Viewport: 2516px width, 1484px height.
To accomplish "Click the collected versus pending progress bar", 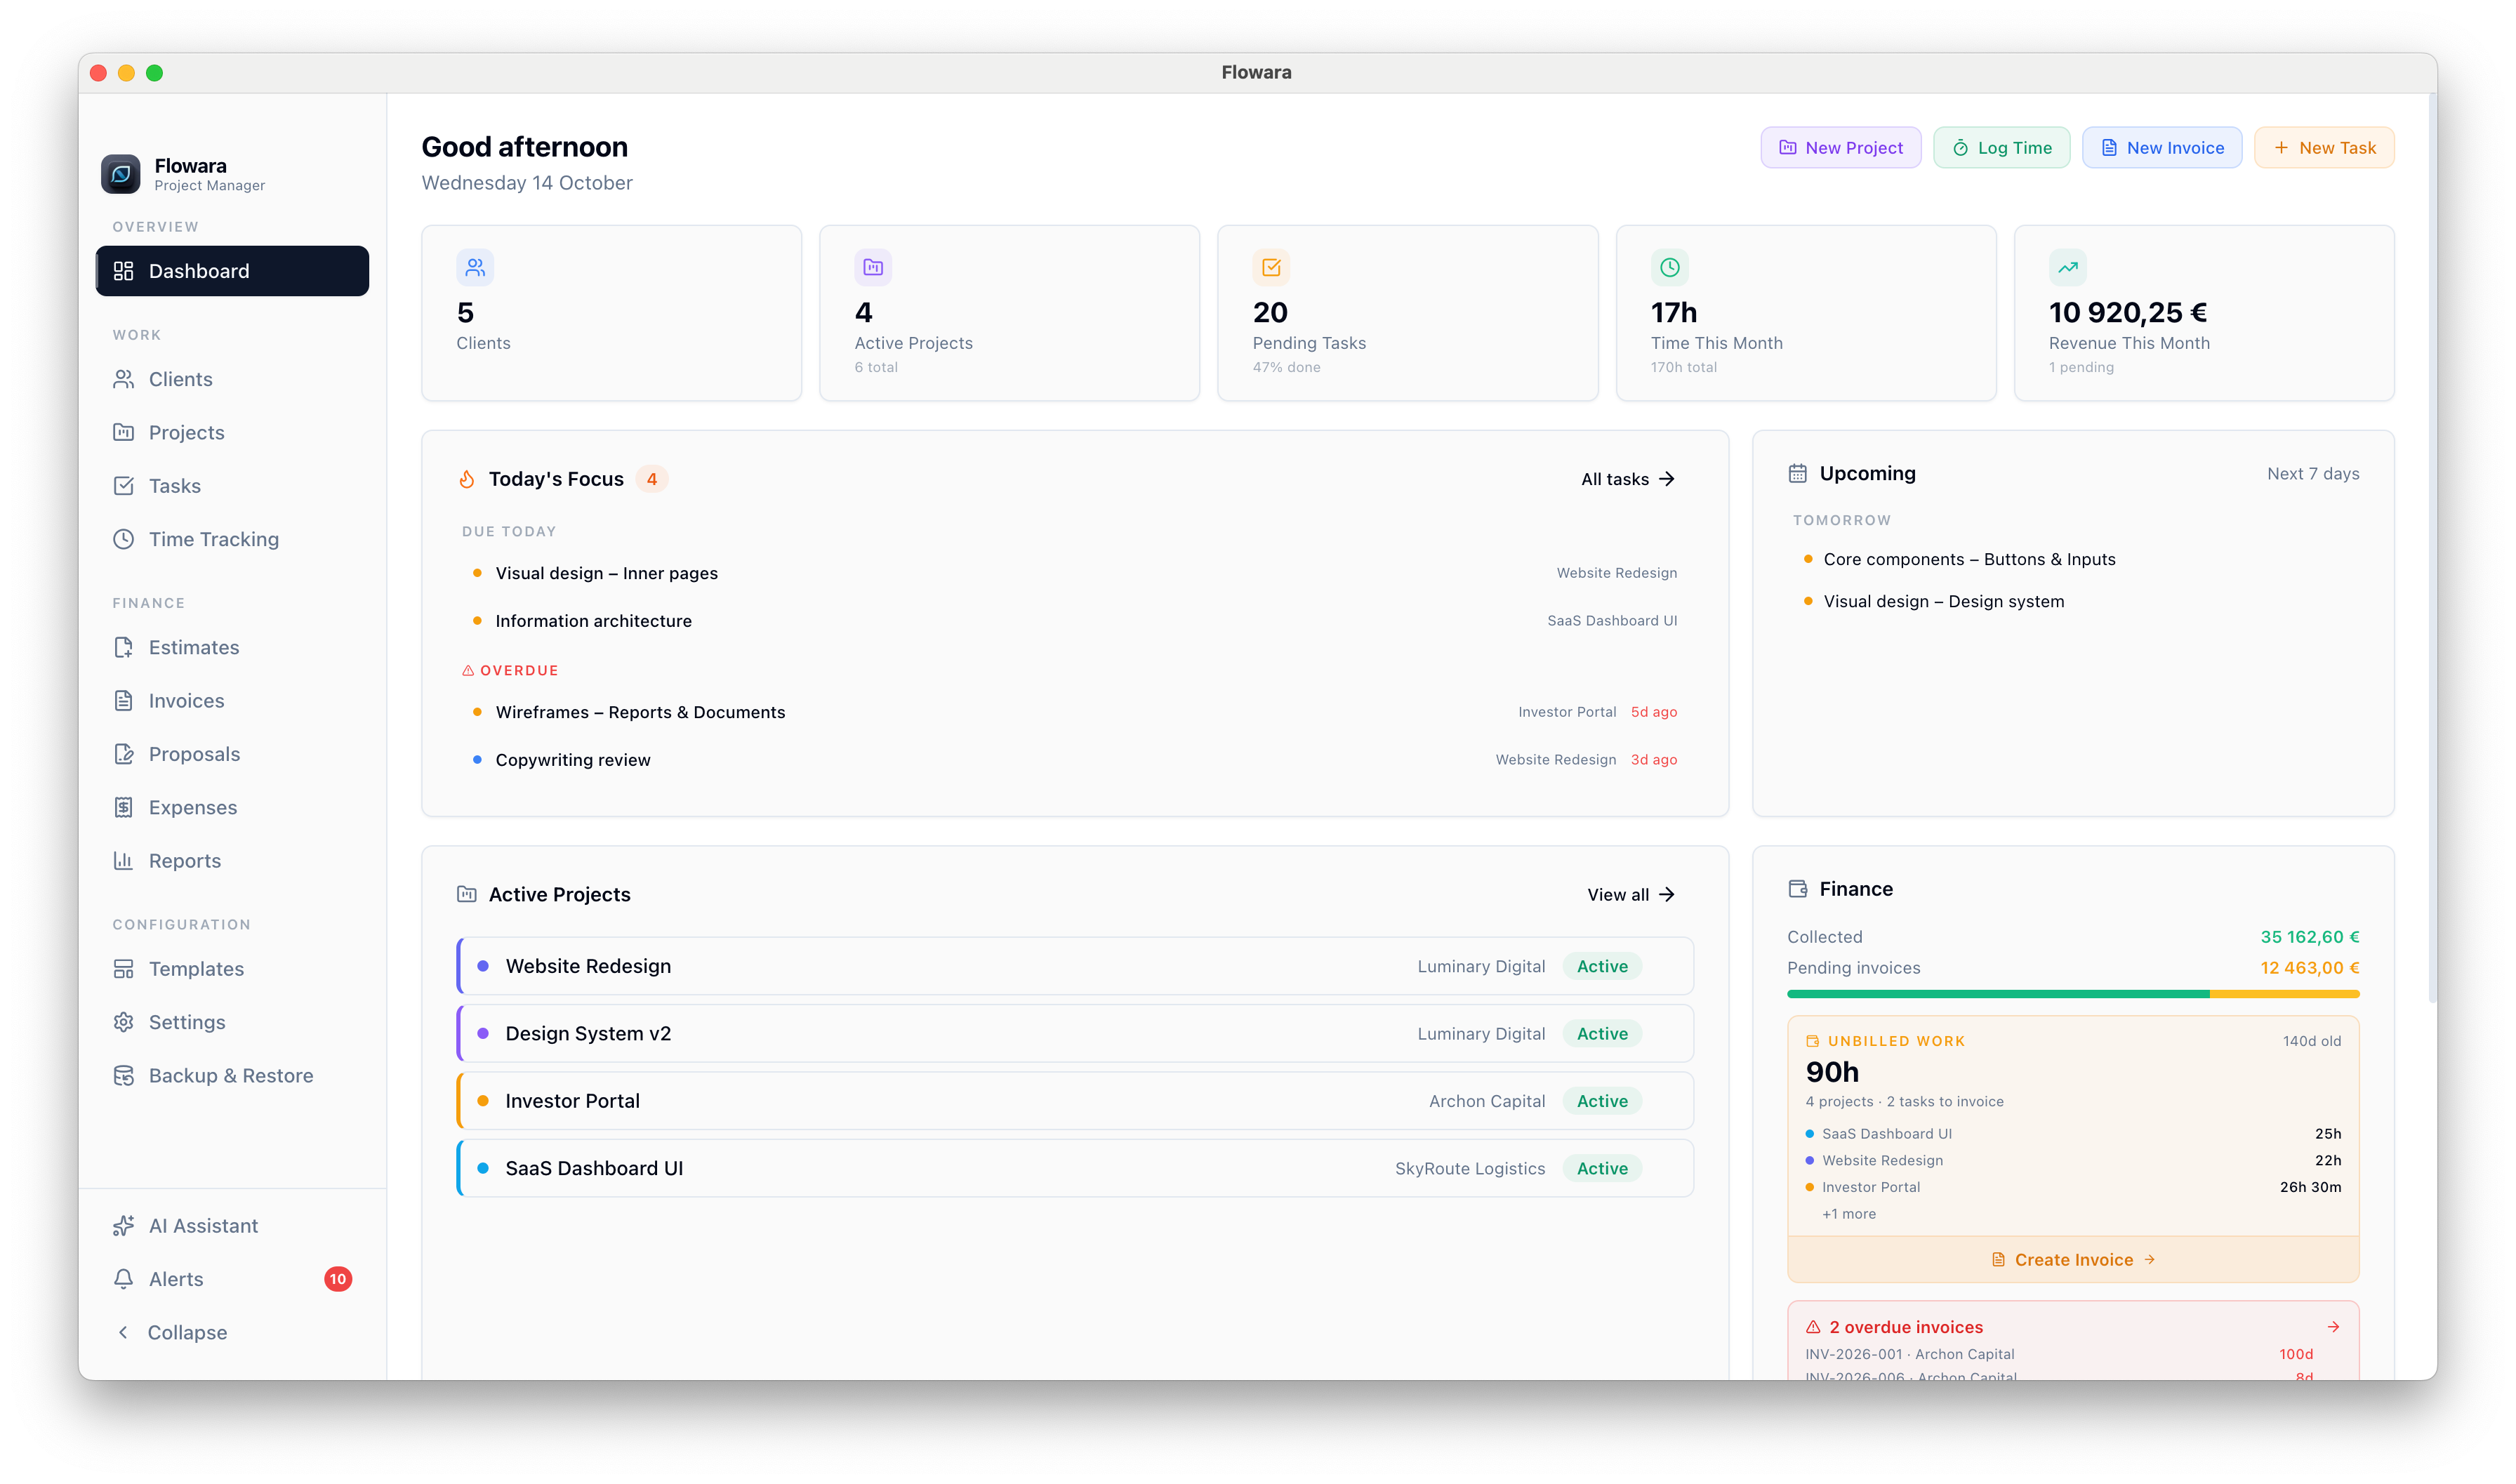I will tap(2073, 994).
